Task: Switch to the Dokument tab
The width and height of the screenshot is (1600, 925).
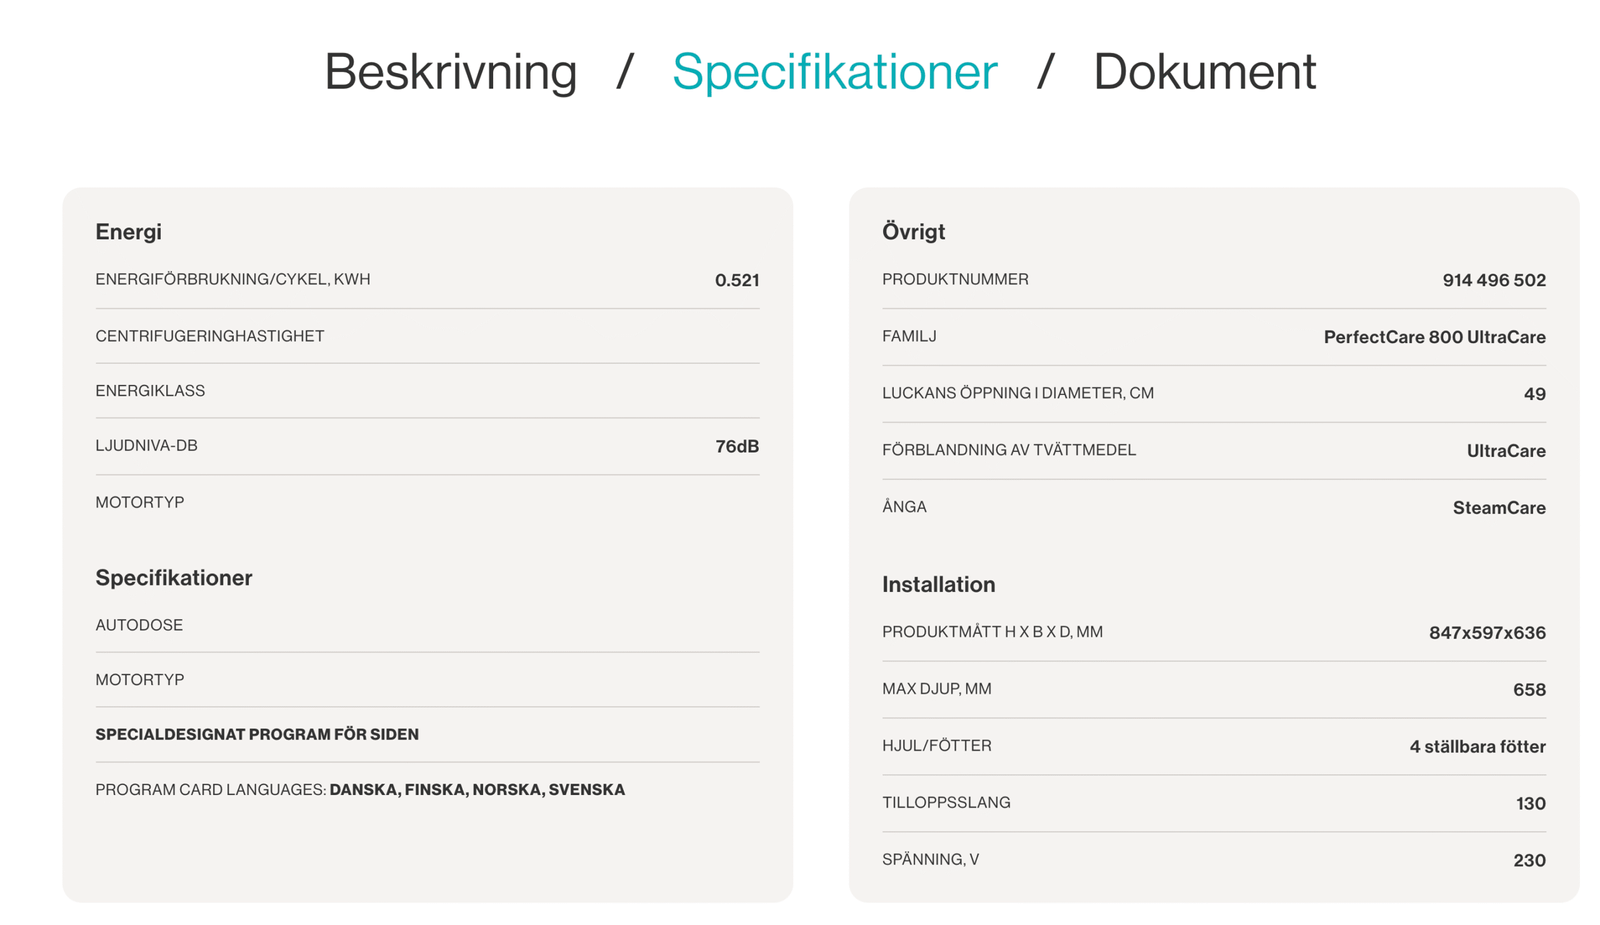Action: [x=1204, y=72]
